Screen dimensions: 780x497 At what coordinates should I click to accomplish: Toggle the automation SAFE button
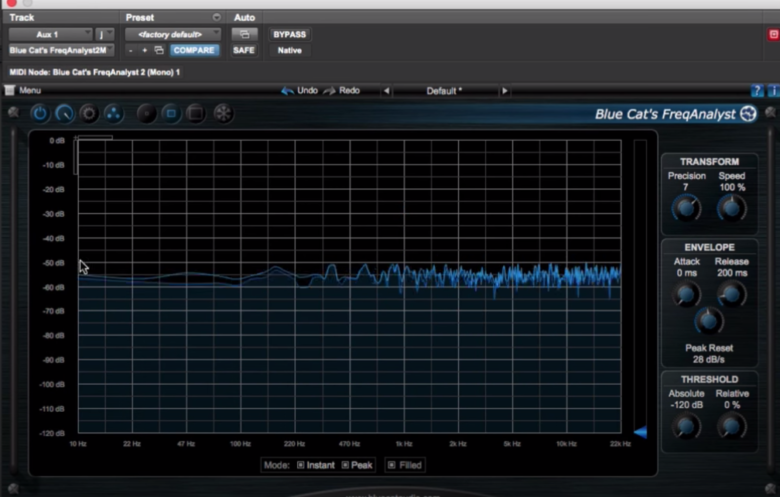(x=244, y=50)
